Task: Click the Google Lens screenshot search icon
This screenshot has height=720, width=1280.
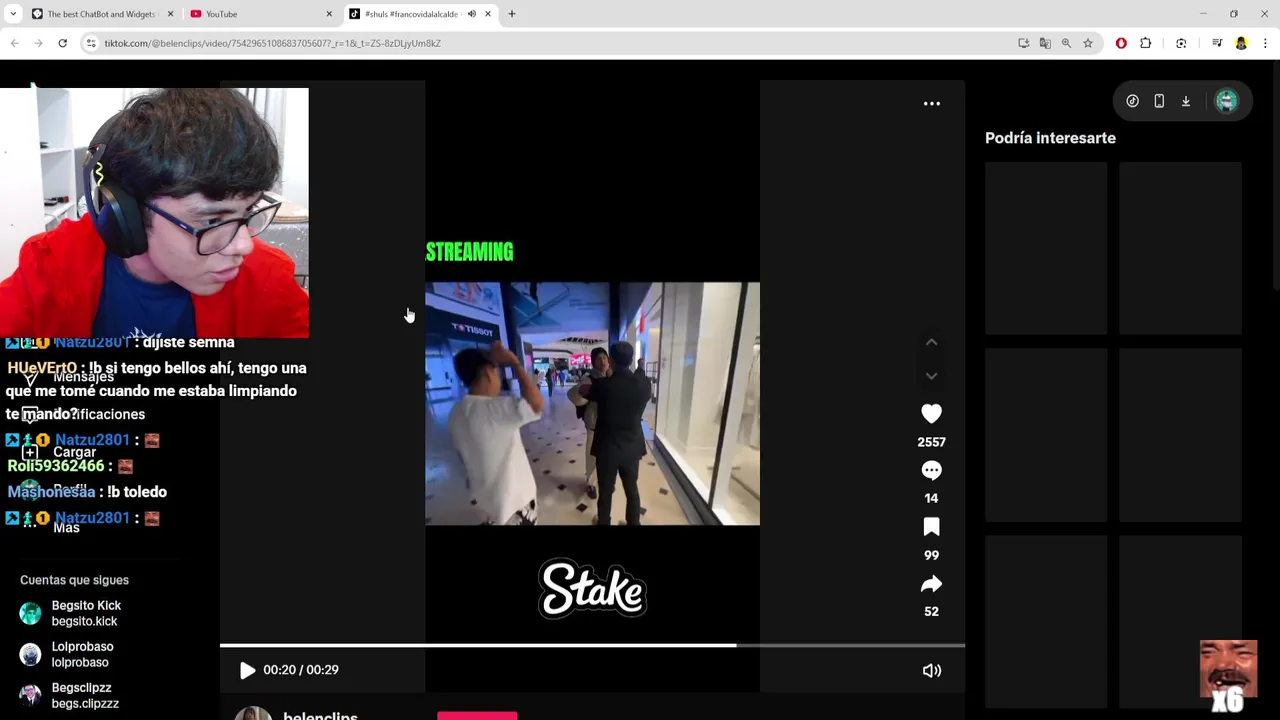Action: (x=1181, y=43)
